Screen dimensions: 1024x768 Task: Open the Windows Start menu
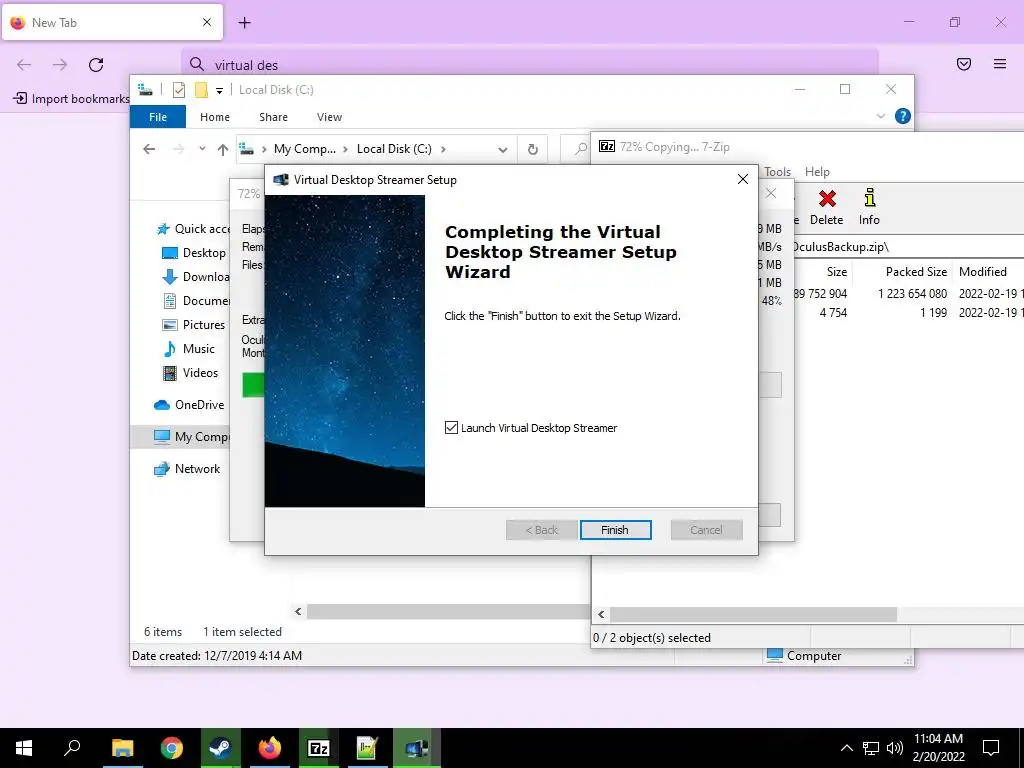tap(24, 748)
